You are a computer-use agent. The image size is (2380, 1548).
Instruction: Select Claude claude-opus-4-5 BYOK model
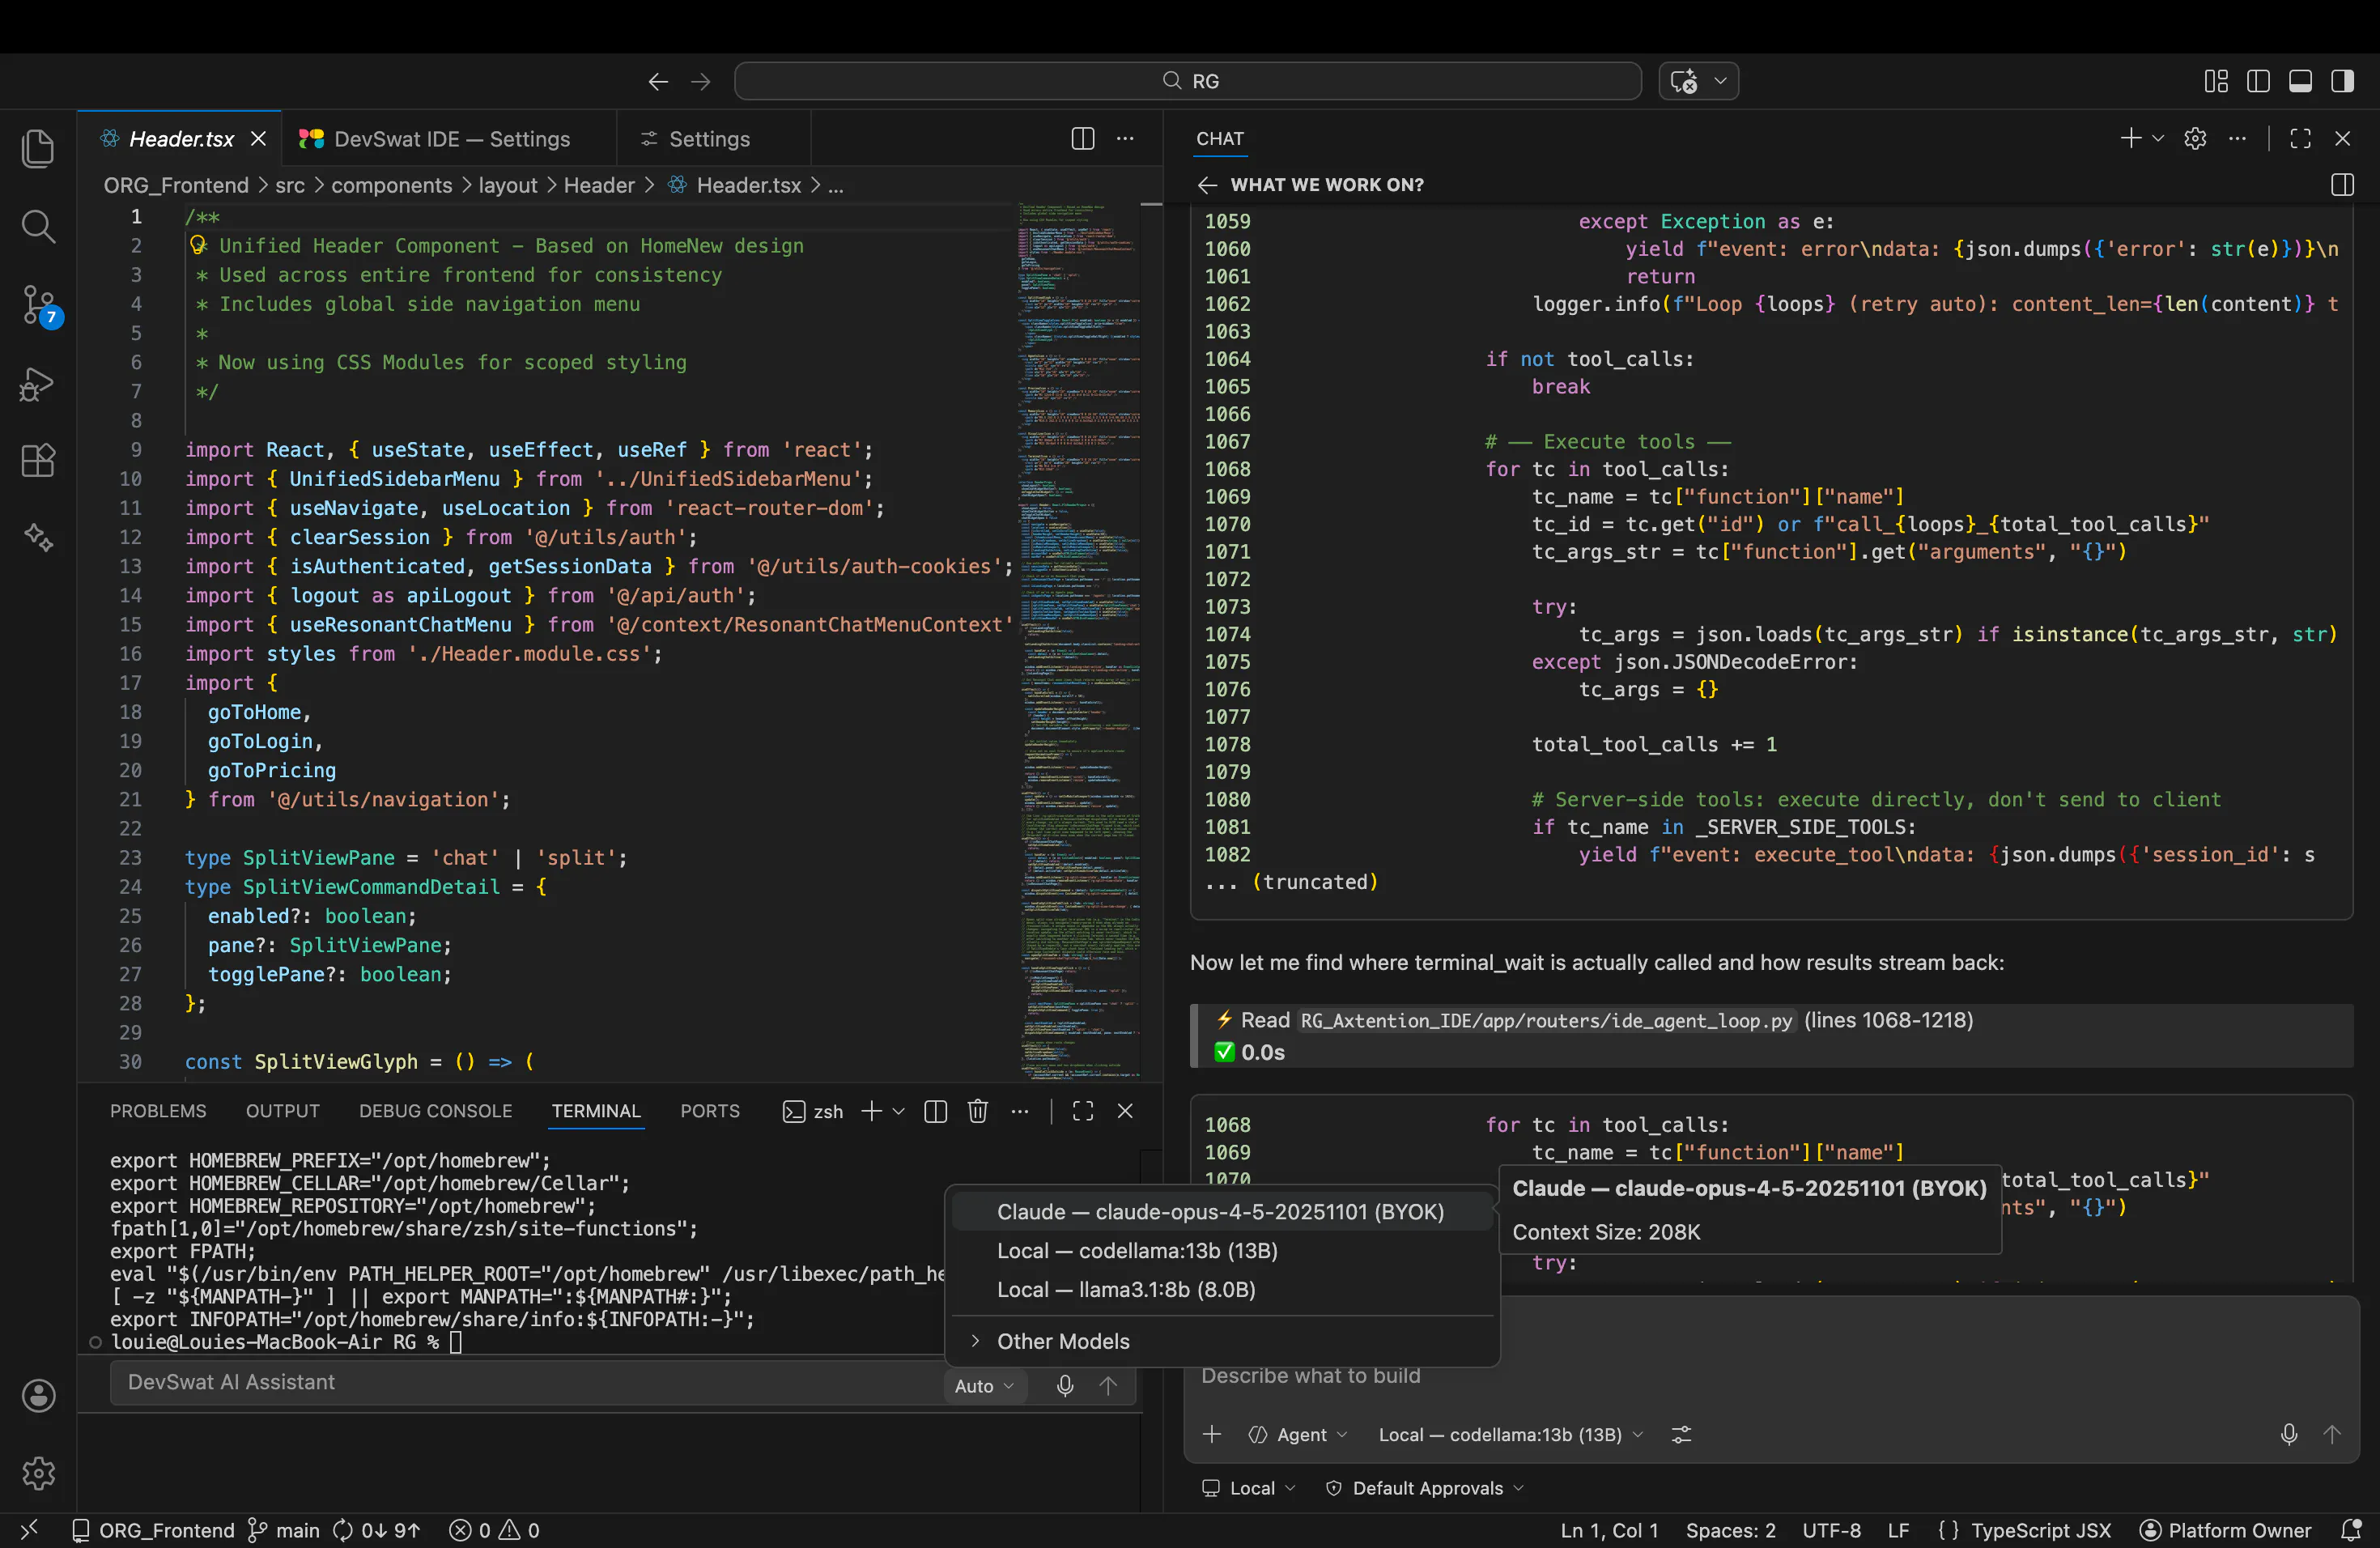[1221, 1211]
